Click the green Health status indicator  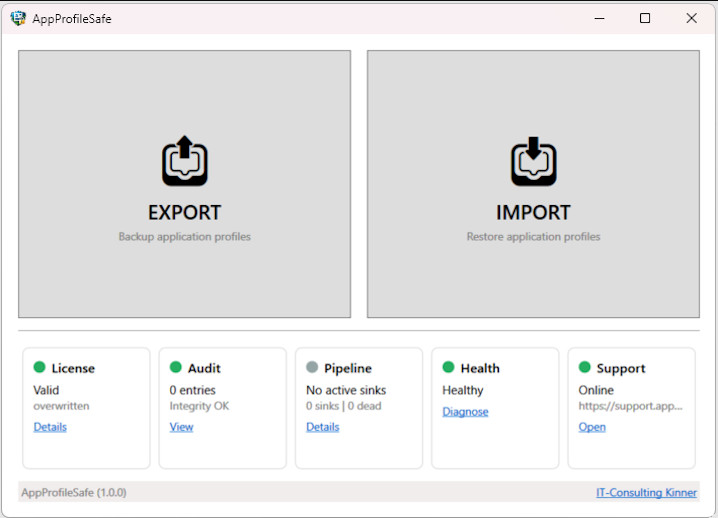tap(448, 368)
